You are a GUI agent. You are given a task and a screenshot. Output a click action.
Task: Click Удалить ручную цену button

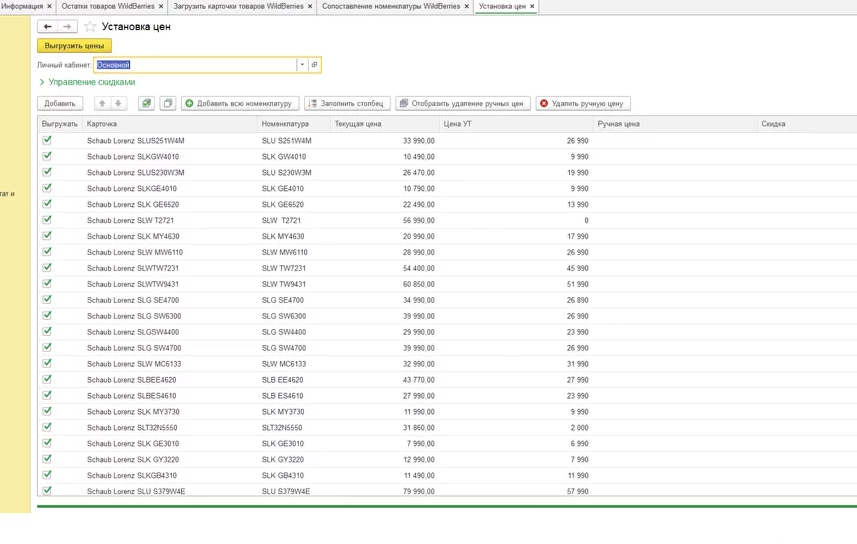(583, 103)
